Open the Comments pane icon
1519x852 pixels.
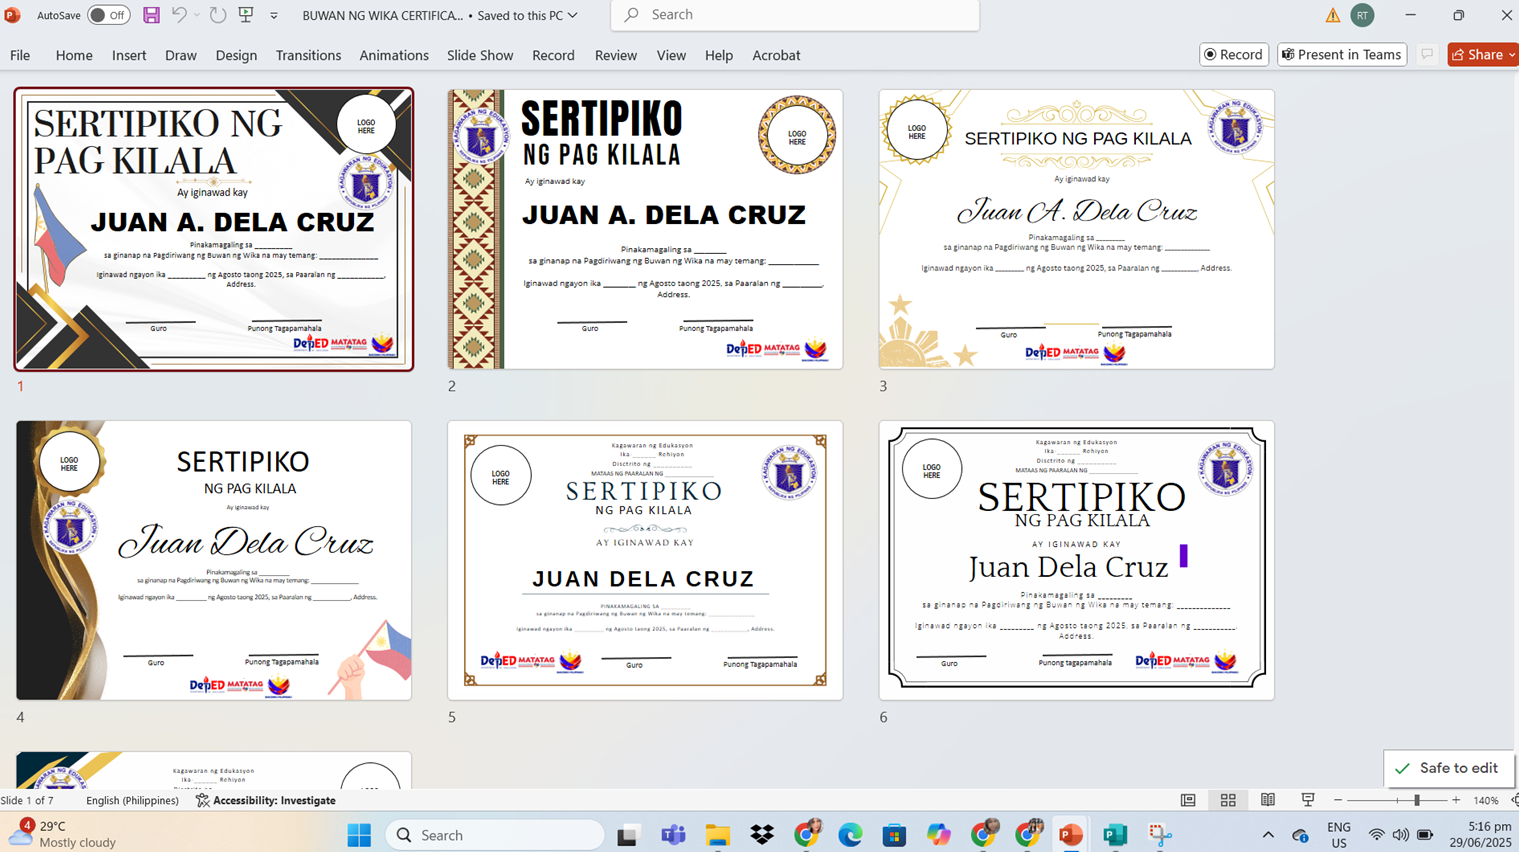click(x=1427, y=54)
